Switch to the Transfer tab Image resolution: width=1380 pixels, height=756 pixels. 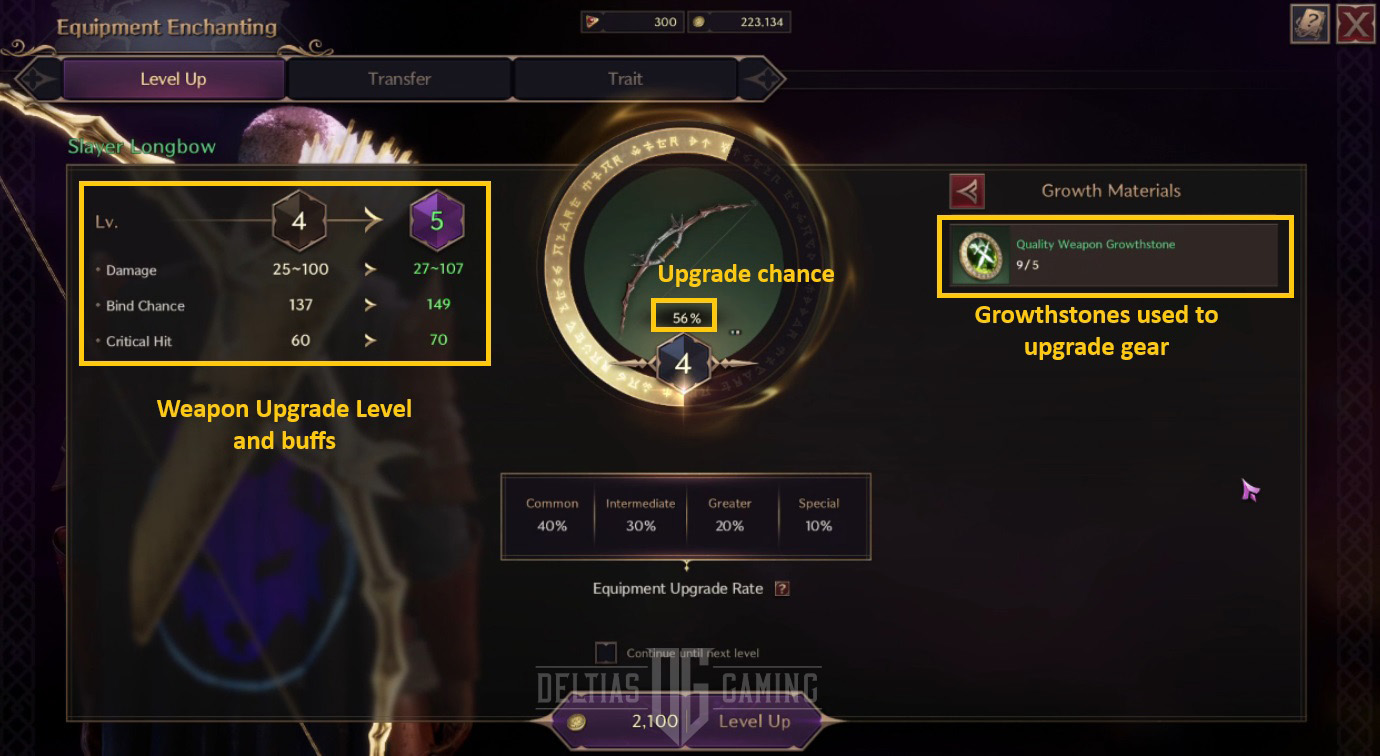click(x=399, y=79)
